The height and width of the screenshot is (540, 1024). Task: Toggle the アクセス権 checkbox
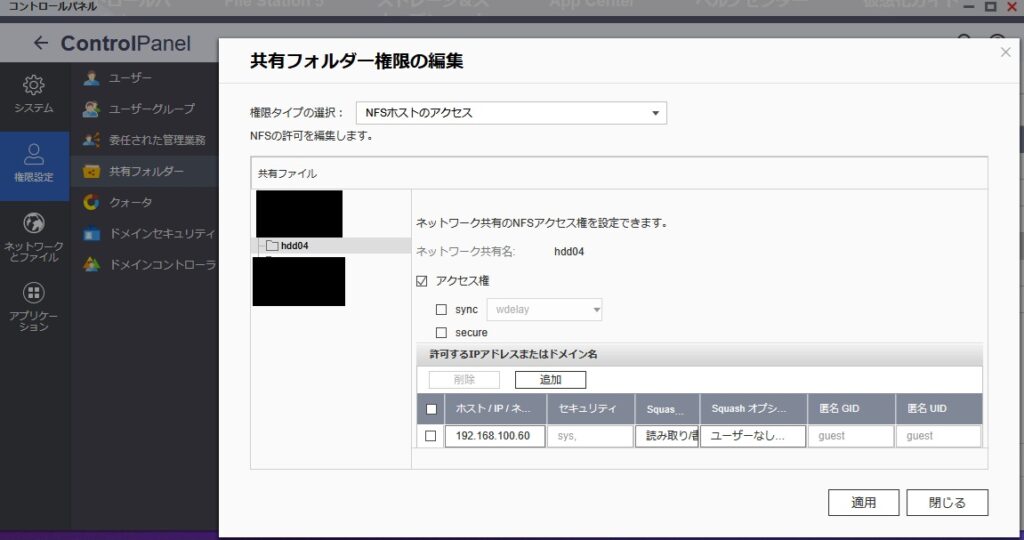coord(421,281)
